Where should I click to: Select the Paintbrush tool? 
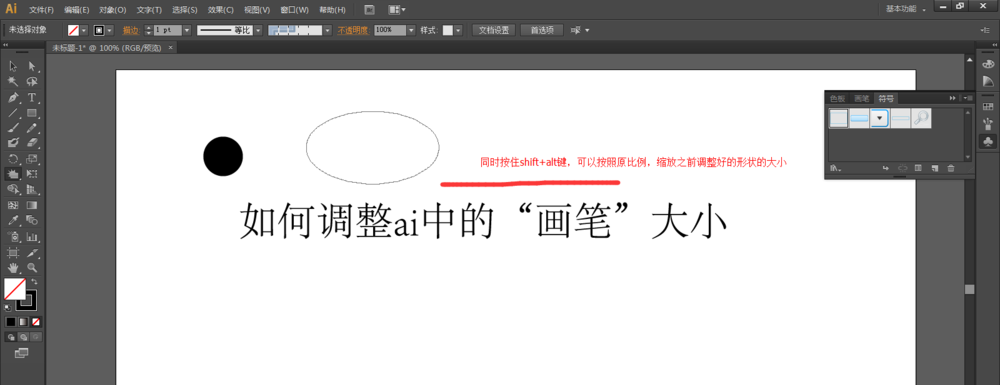pyautogui.click(x=13, y=127)
